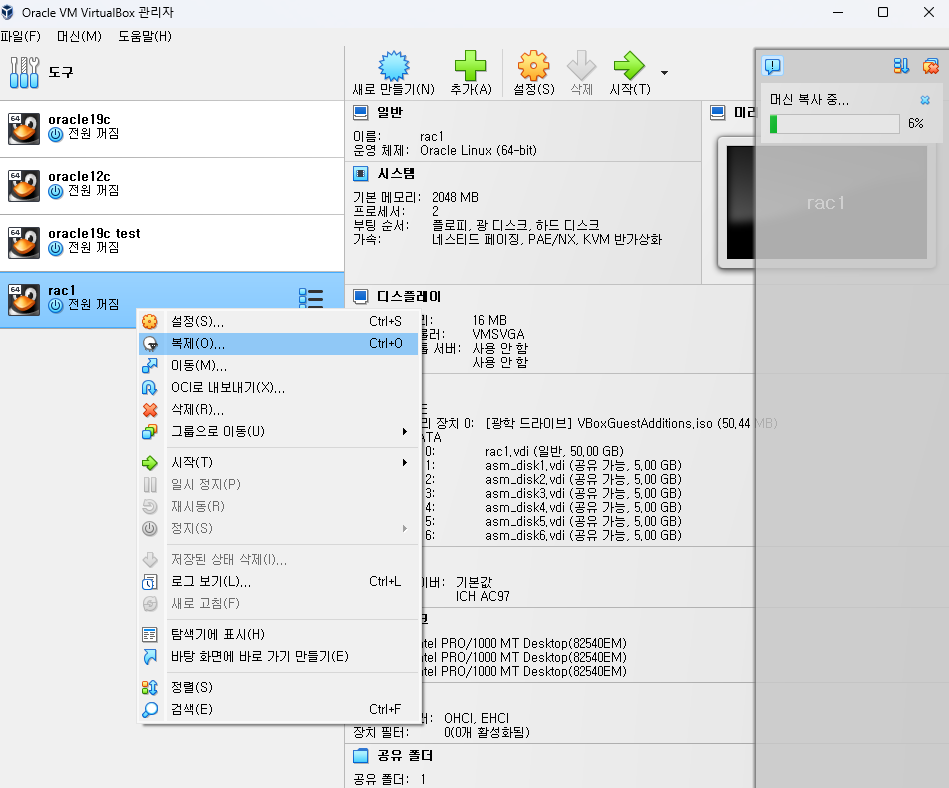Viewport: 949px width, 788px height.
Task: Click the sort notifications icon in the panel
Action: click(x=901, y=66)
